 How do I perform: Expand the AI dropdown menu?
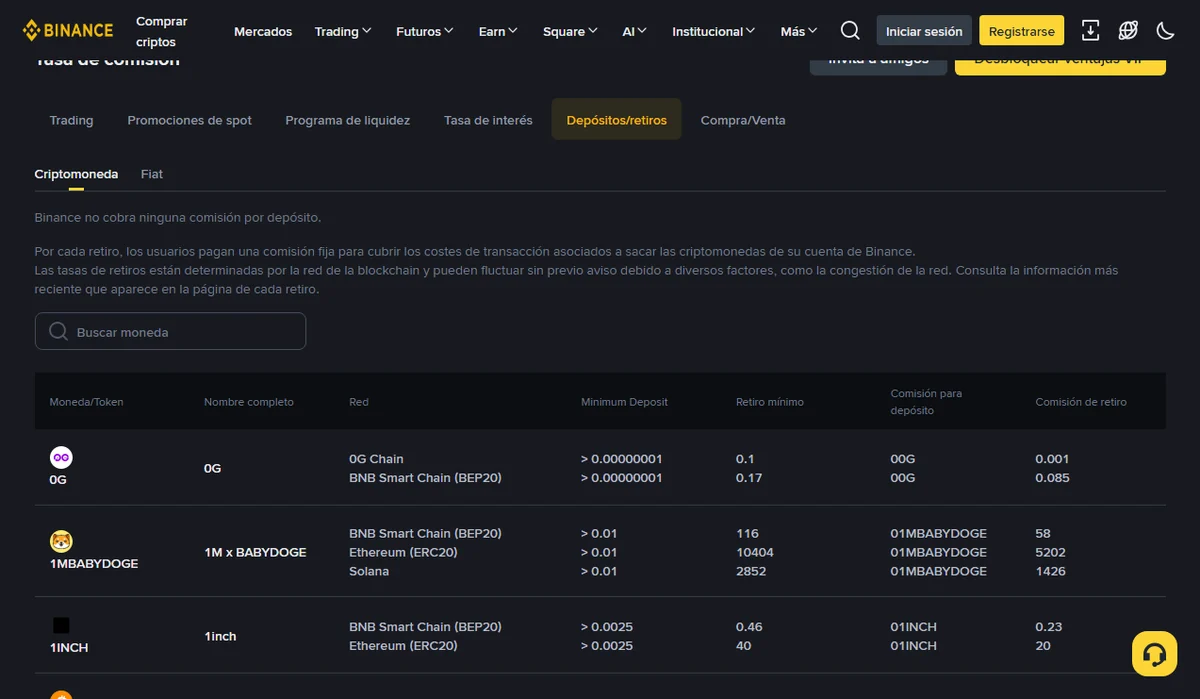tap(635, 31)
